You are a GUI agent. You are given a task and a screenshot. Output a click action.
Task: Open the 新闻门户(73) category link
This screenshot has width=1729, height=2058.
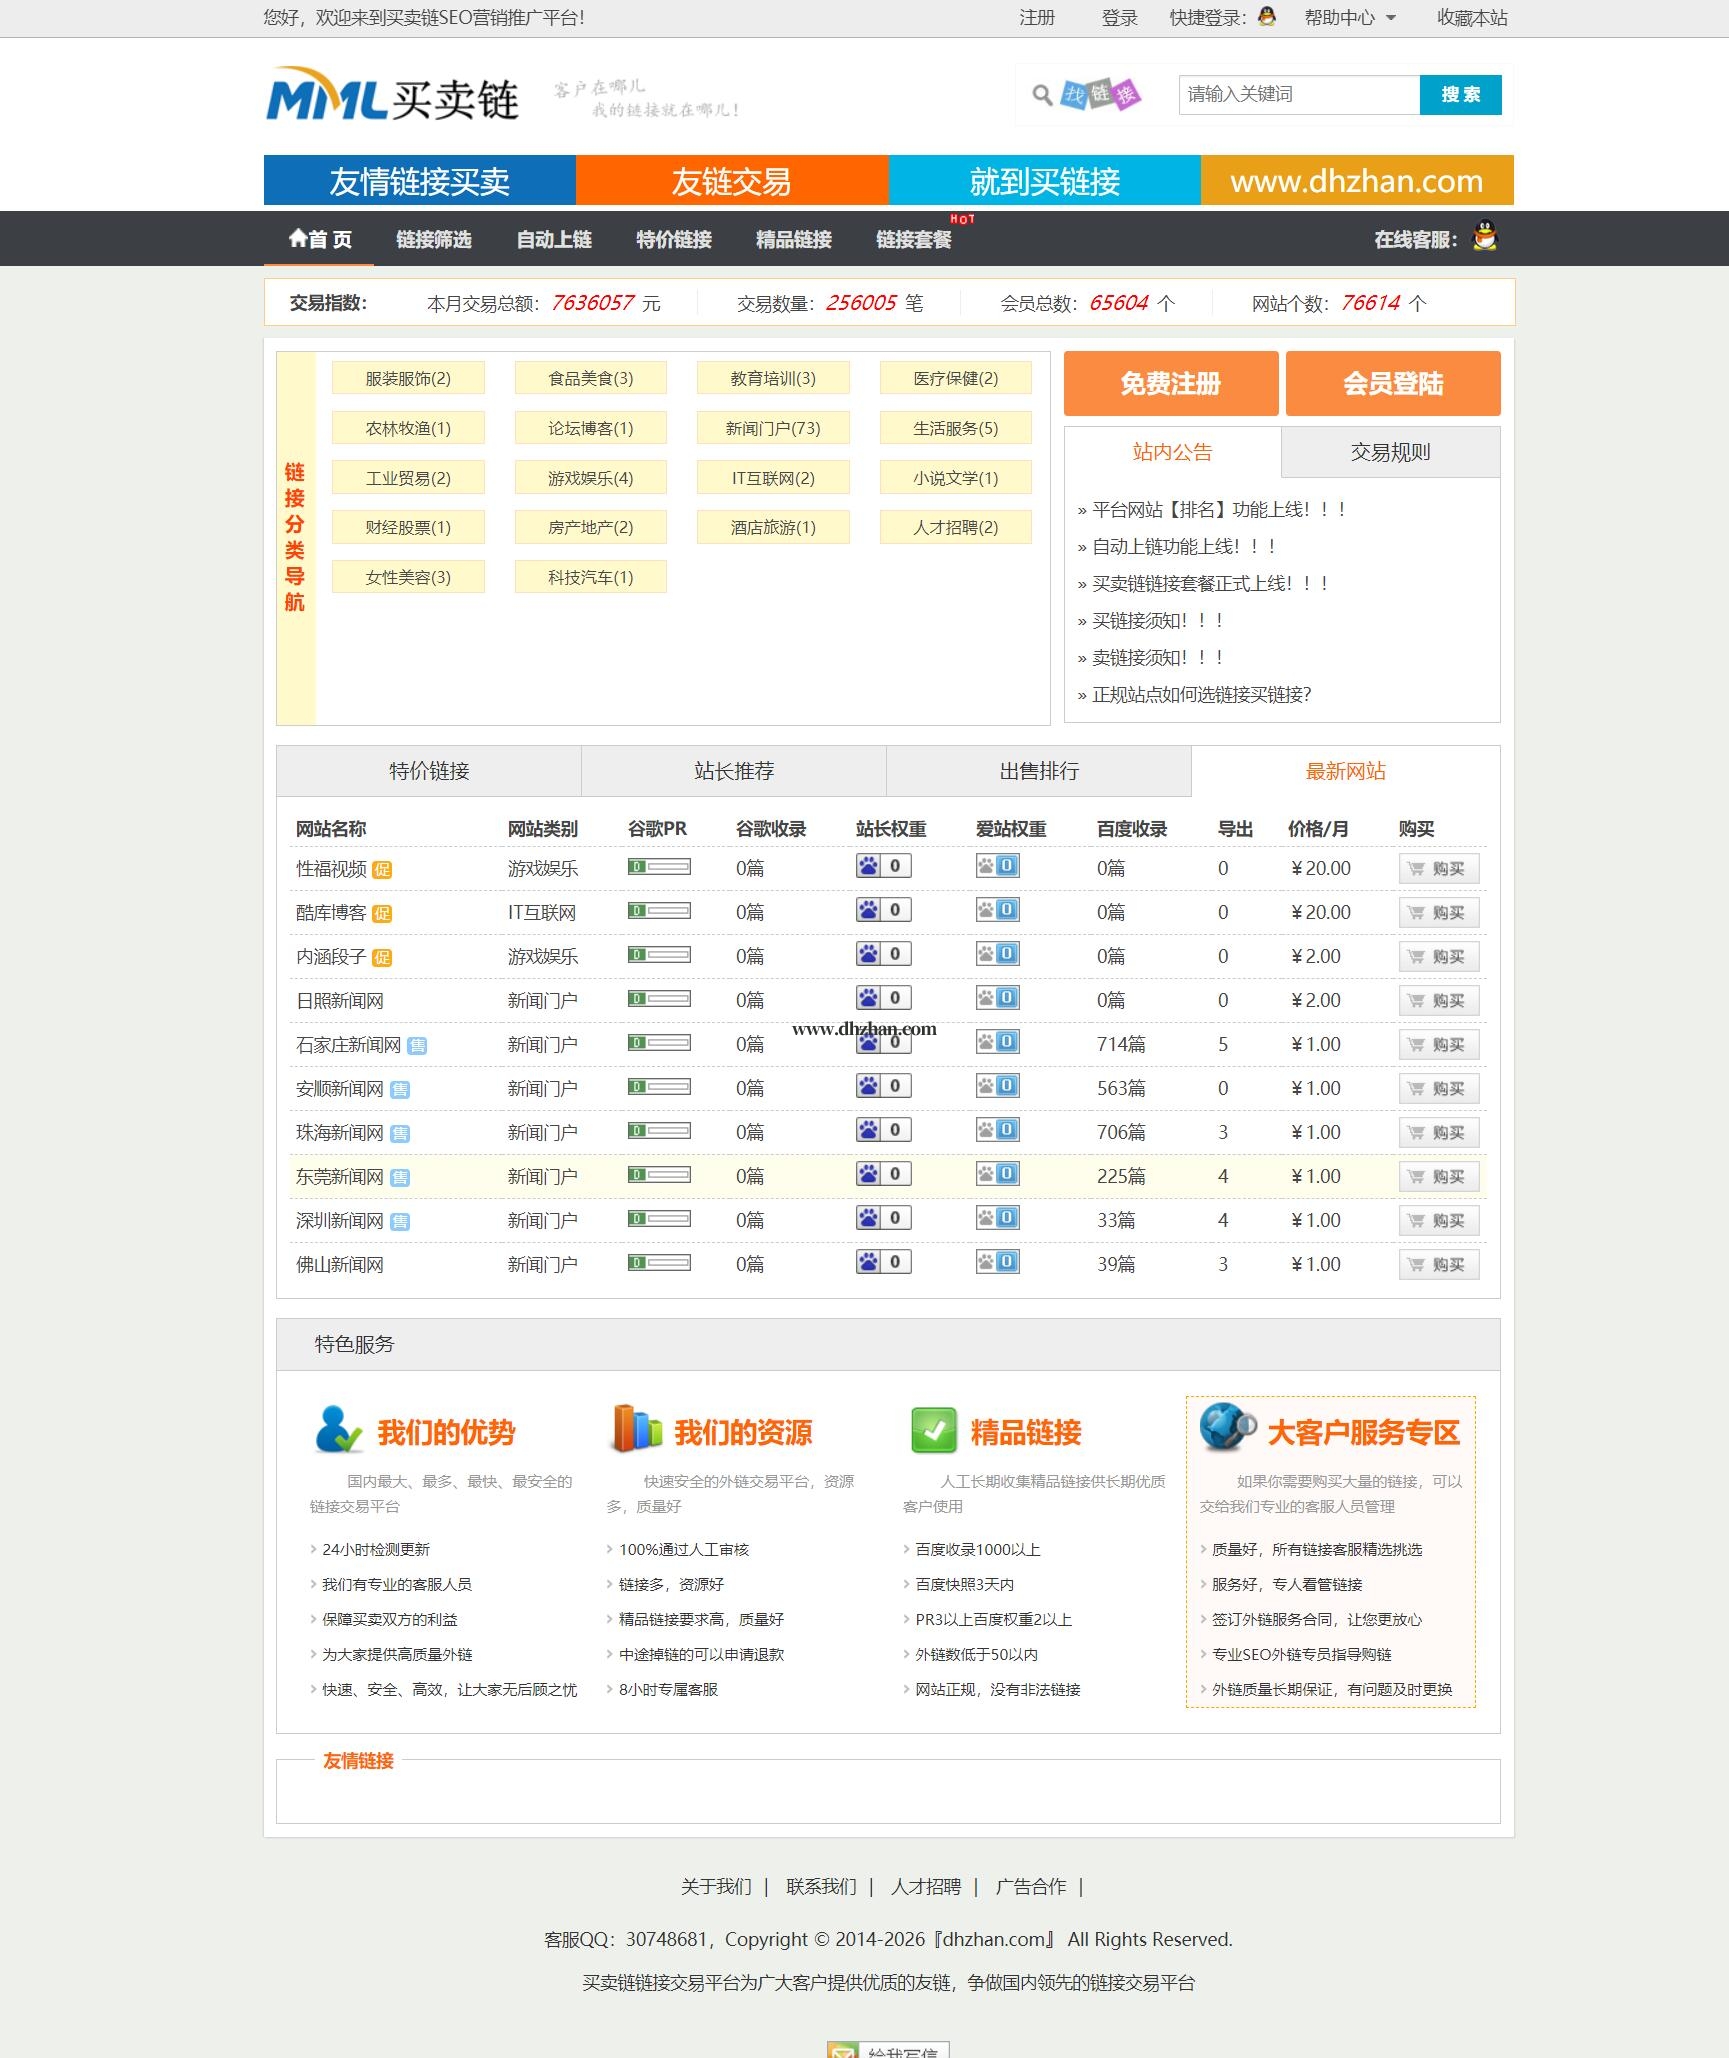772,428
